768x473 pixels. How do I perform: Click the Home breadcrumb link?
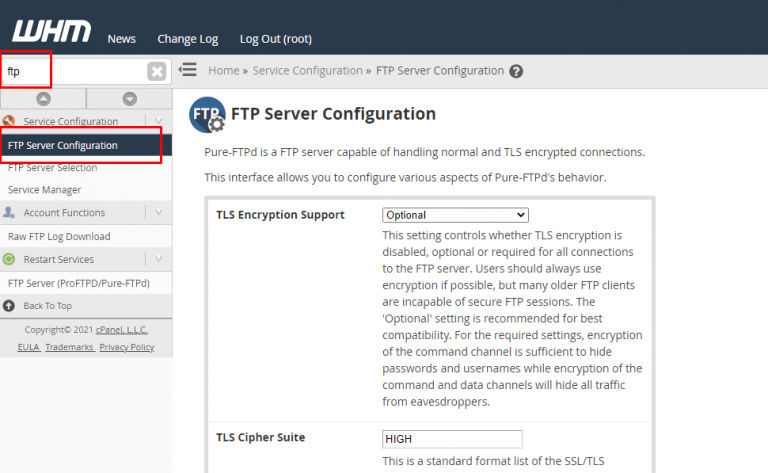[224, 71]
